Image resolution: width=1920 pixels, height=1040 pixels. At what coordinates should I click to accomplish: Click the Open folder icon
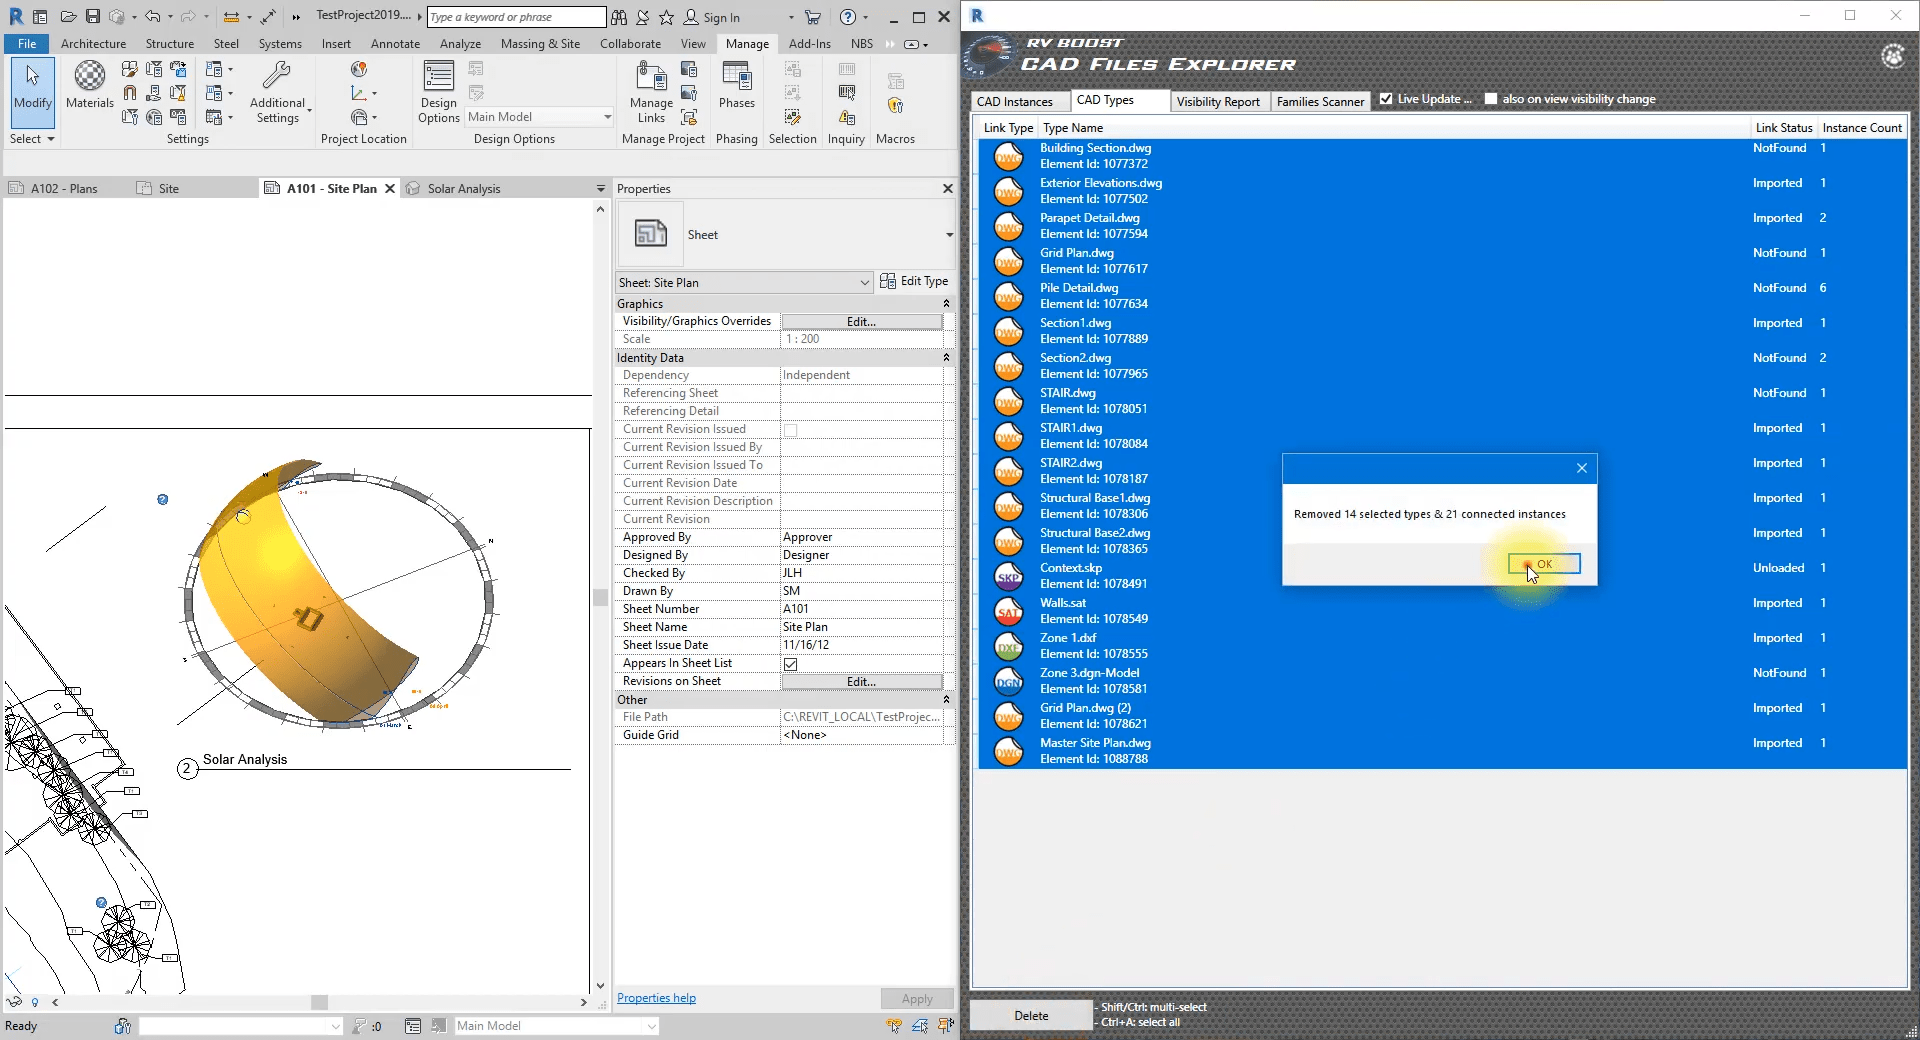click(68, 17)
